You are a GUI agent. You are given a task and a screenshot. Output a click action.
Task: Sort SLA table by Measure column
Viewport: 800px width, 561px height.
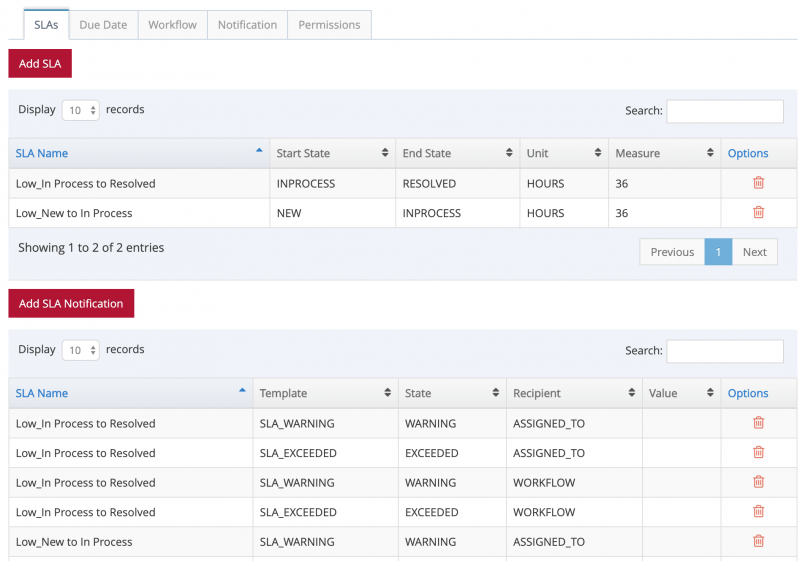pos(665,153)
